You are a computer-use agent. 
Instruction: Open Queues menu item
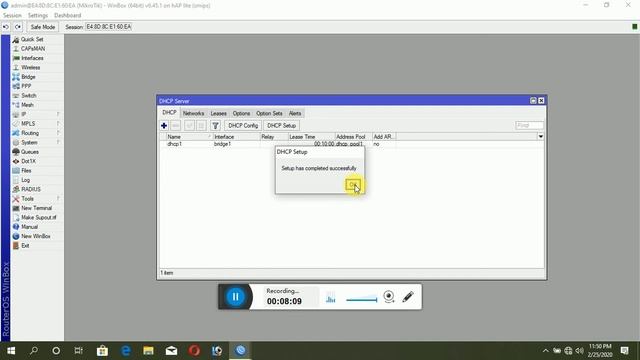click(x=30, y=152)
